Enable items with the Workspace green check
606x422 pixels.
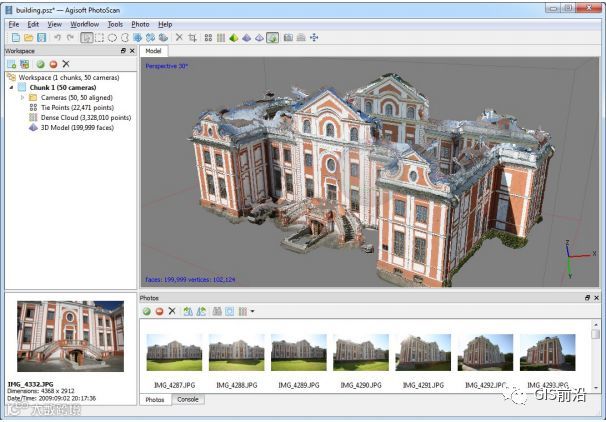click(41, 64)
